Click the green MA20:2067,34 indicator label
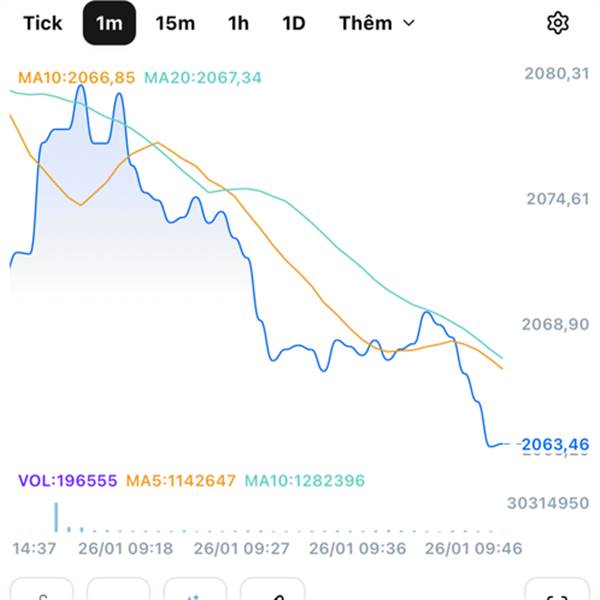This screenshot has width=600, height=600. [203, 77]
